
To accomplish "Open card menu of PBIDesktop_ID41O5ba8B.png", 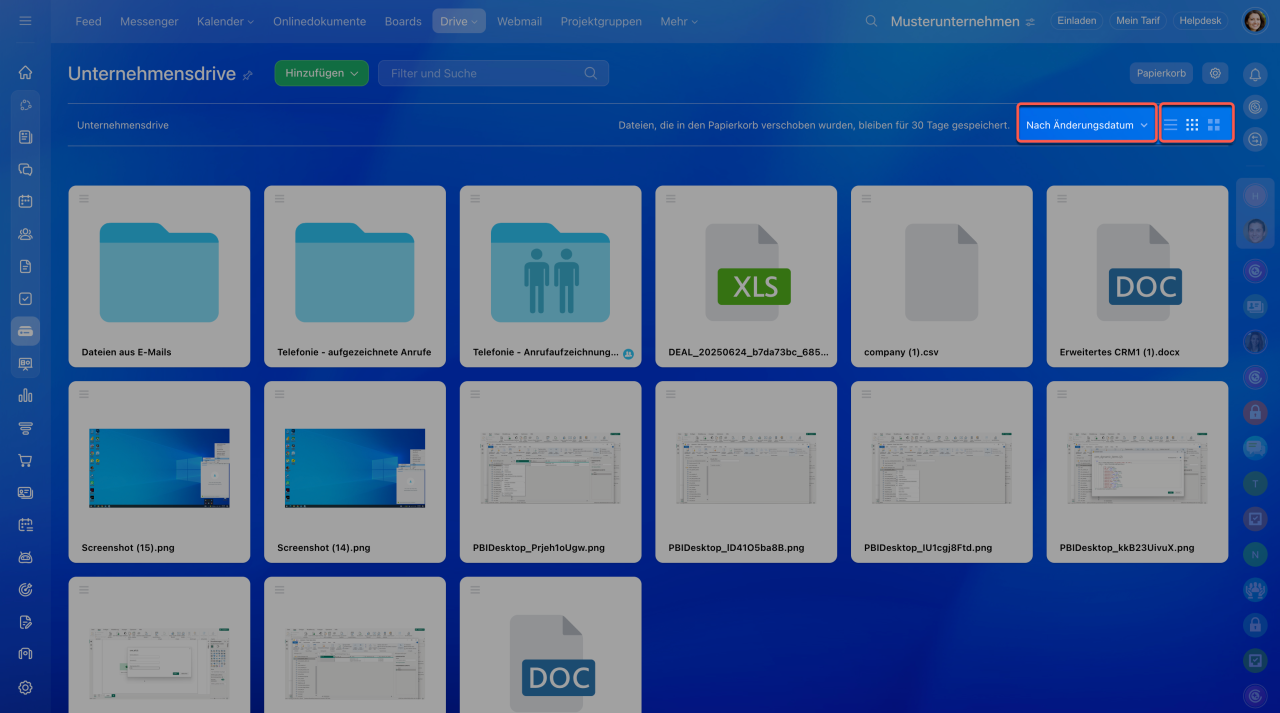I will 671,394.
